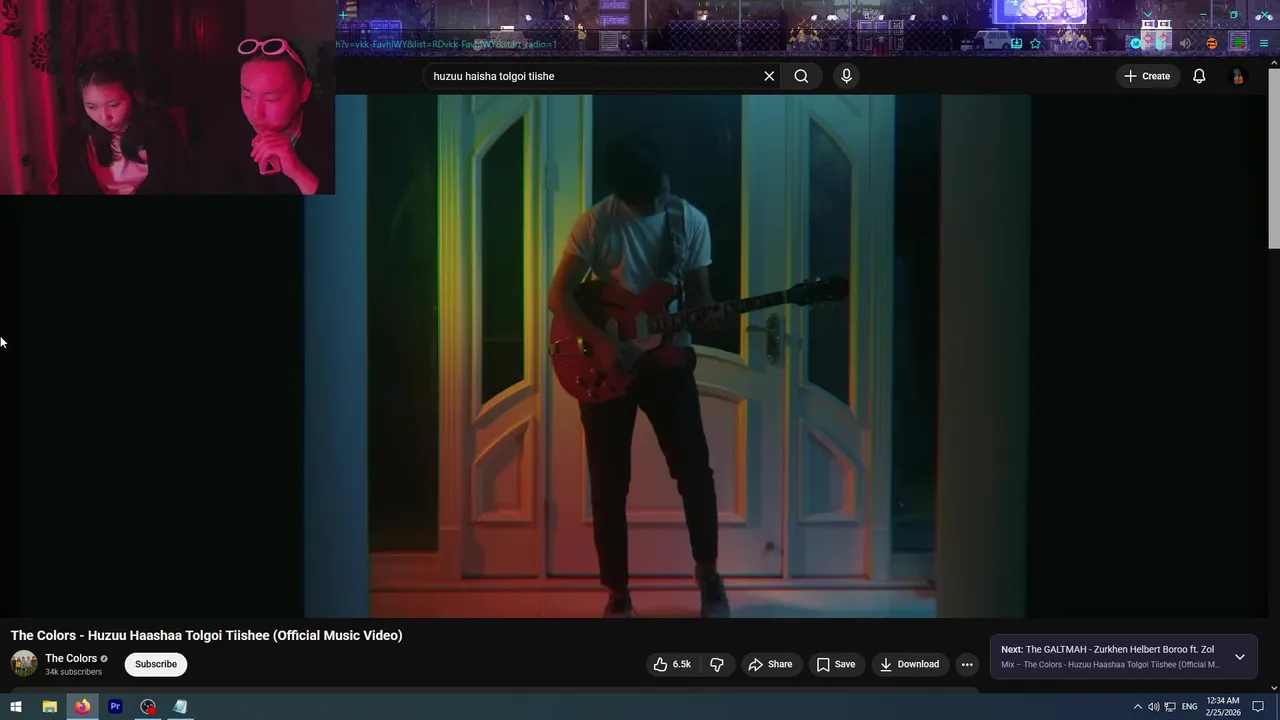
Task: Click the webcam overlay thumbnail
Action: coord(168,97)
